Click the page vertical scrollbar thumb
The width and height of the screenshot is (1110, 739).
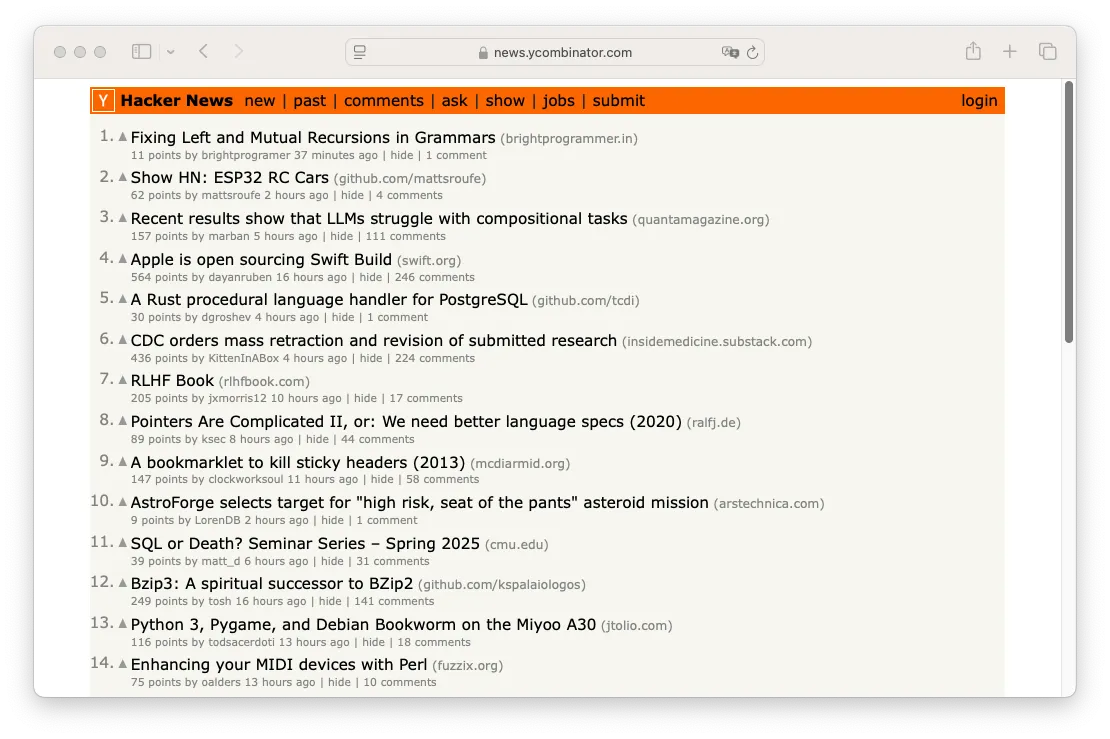coord(1069,212)
